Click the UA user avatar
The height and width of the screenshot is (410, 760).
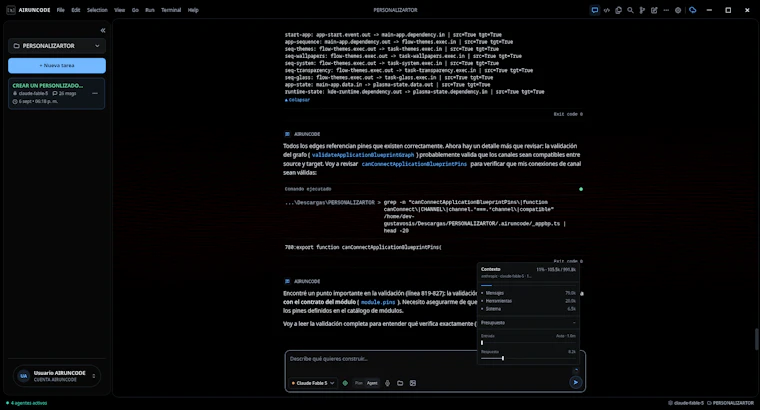point(23,376)
